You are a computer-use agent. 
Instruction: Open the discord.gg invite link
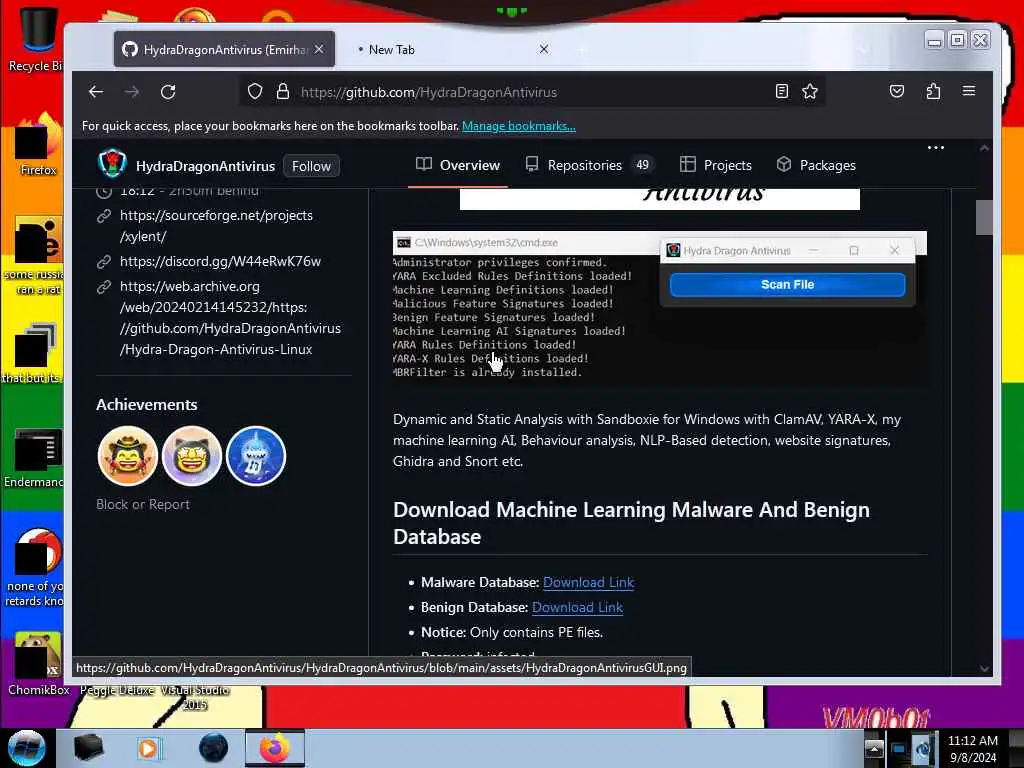(x=220, y=261)
